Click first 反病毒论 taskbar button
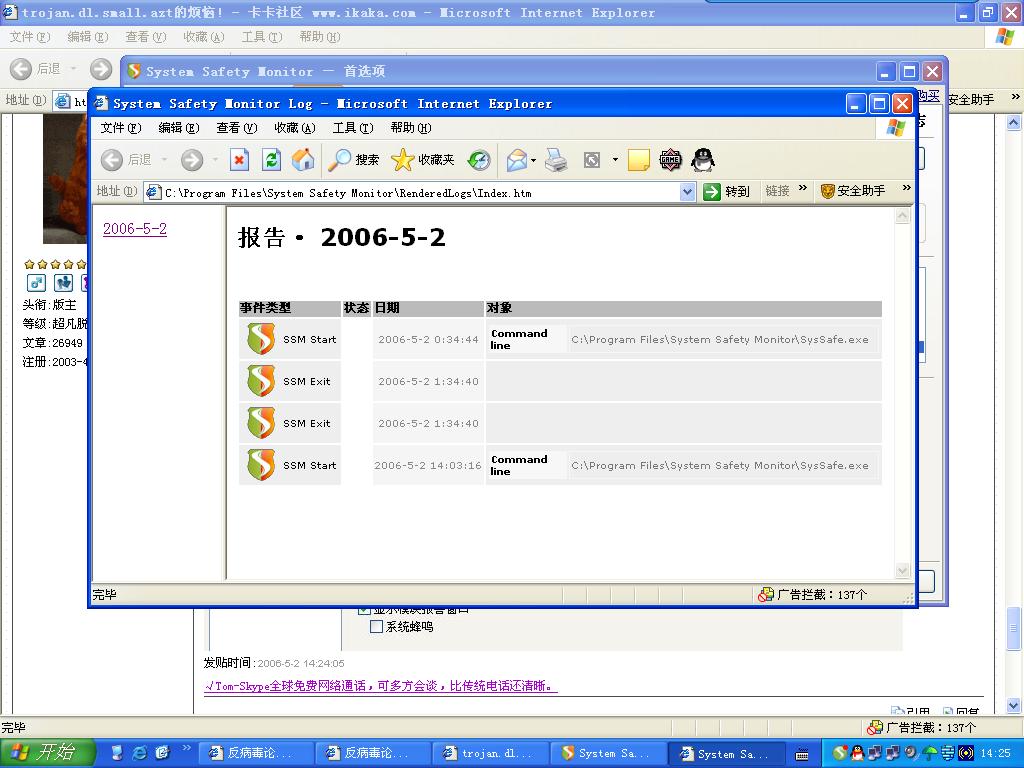 255,754
